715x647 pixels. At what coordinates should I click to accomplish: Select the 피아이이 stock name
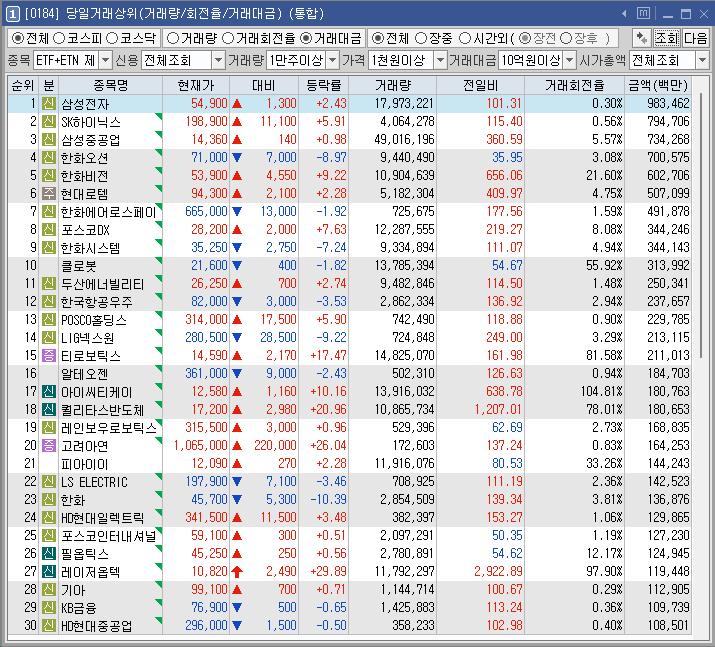(x=84, y=464)
